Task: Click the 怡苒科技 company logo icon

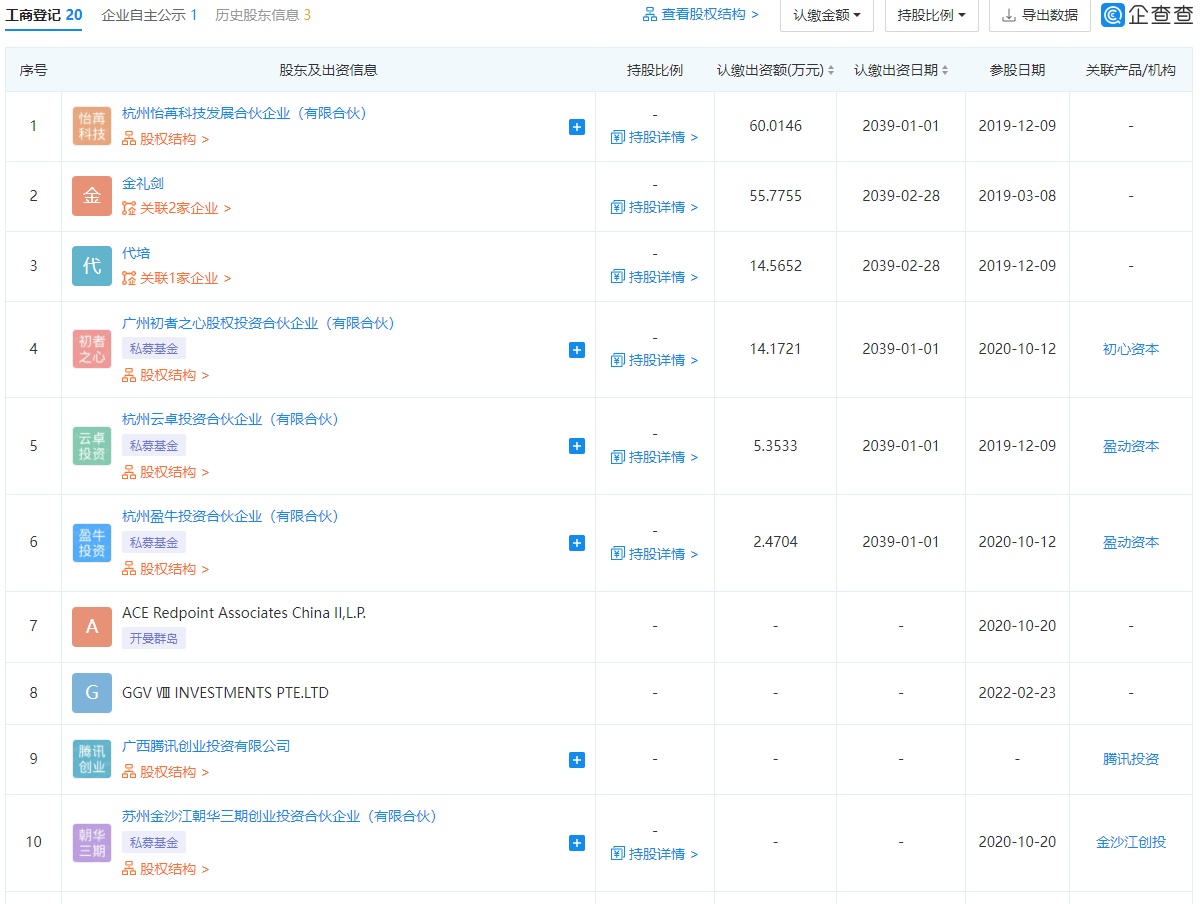Action: coord(92,126)
